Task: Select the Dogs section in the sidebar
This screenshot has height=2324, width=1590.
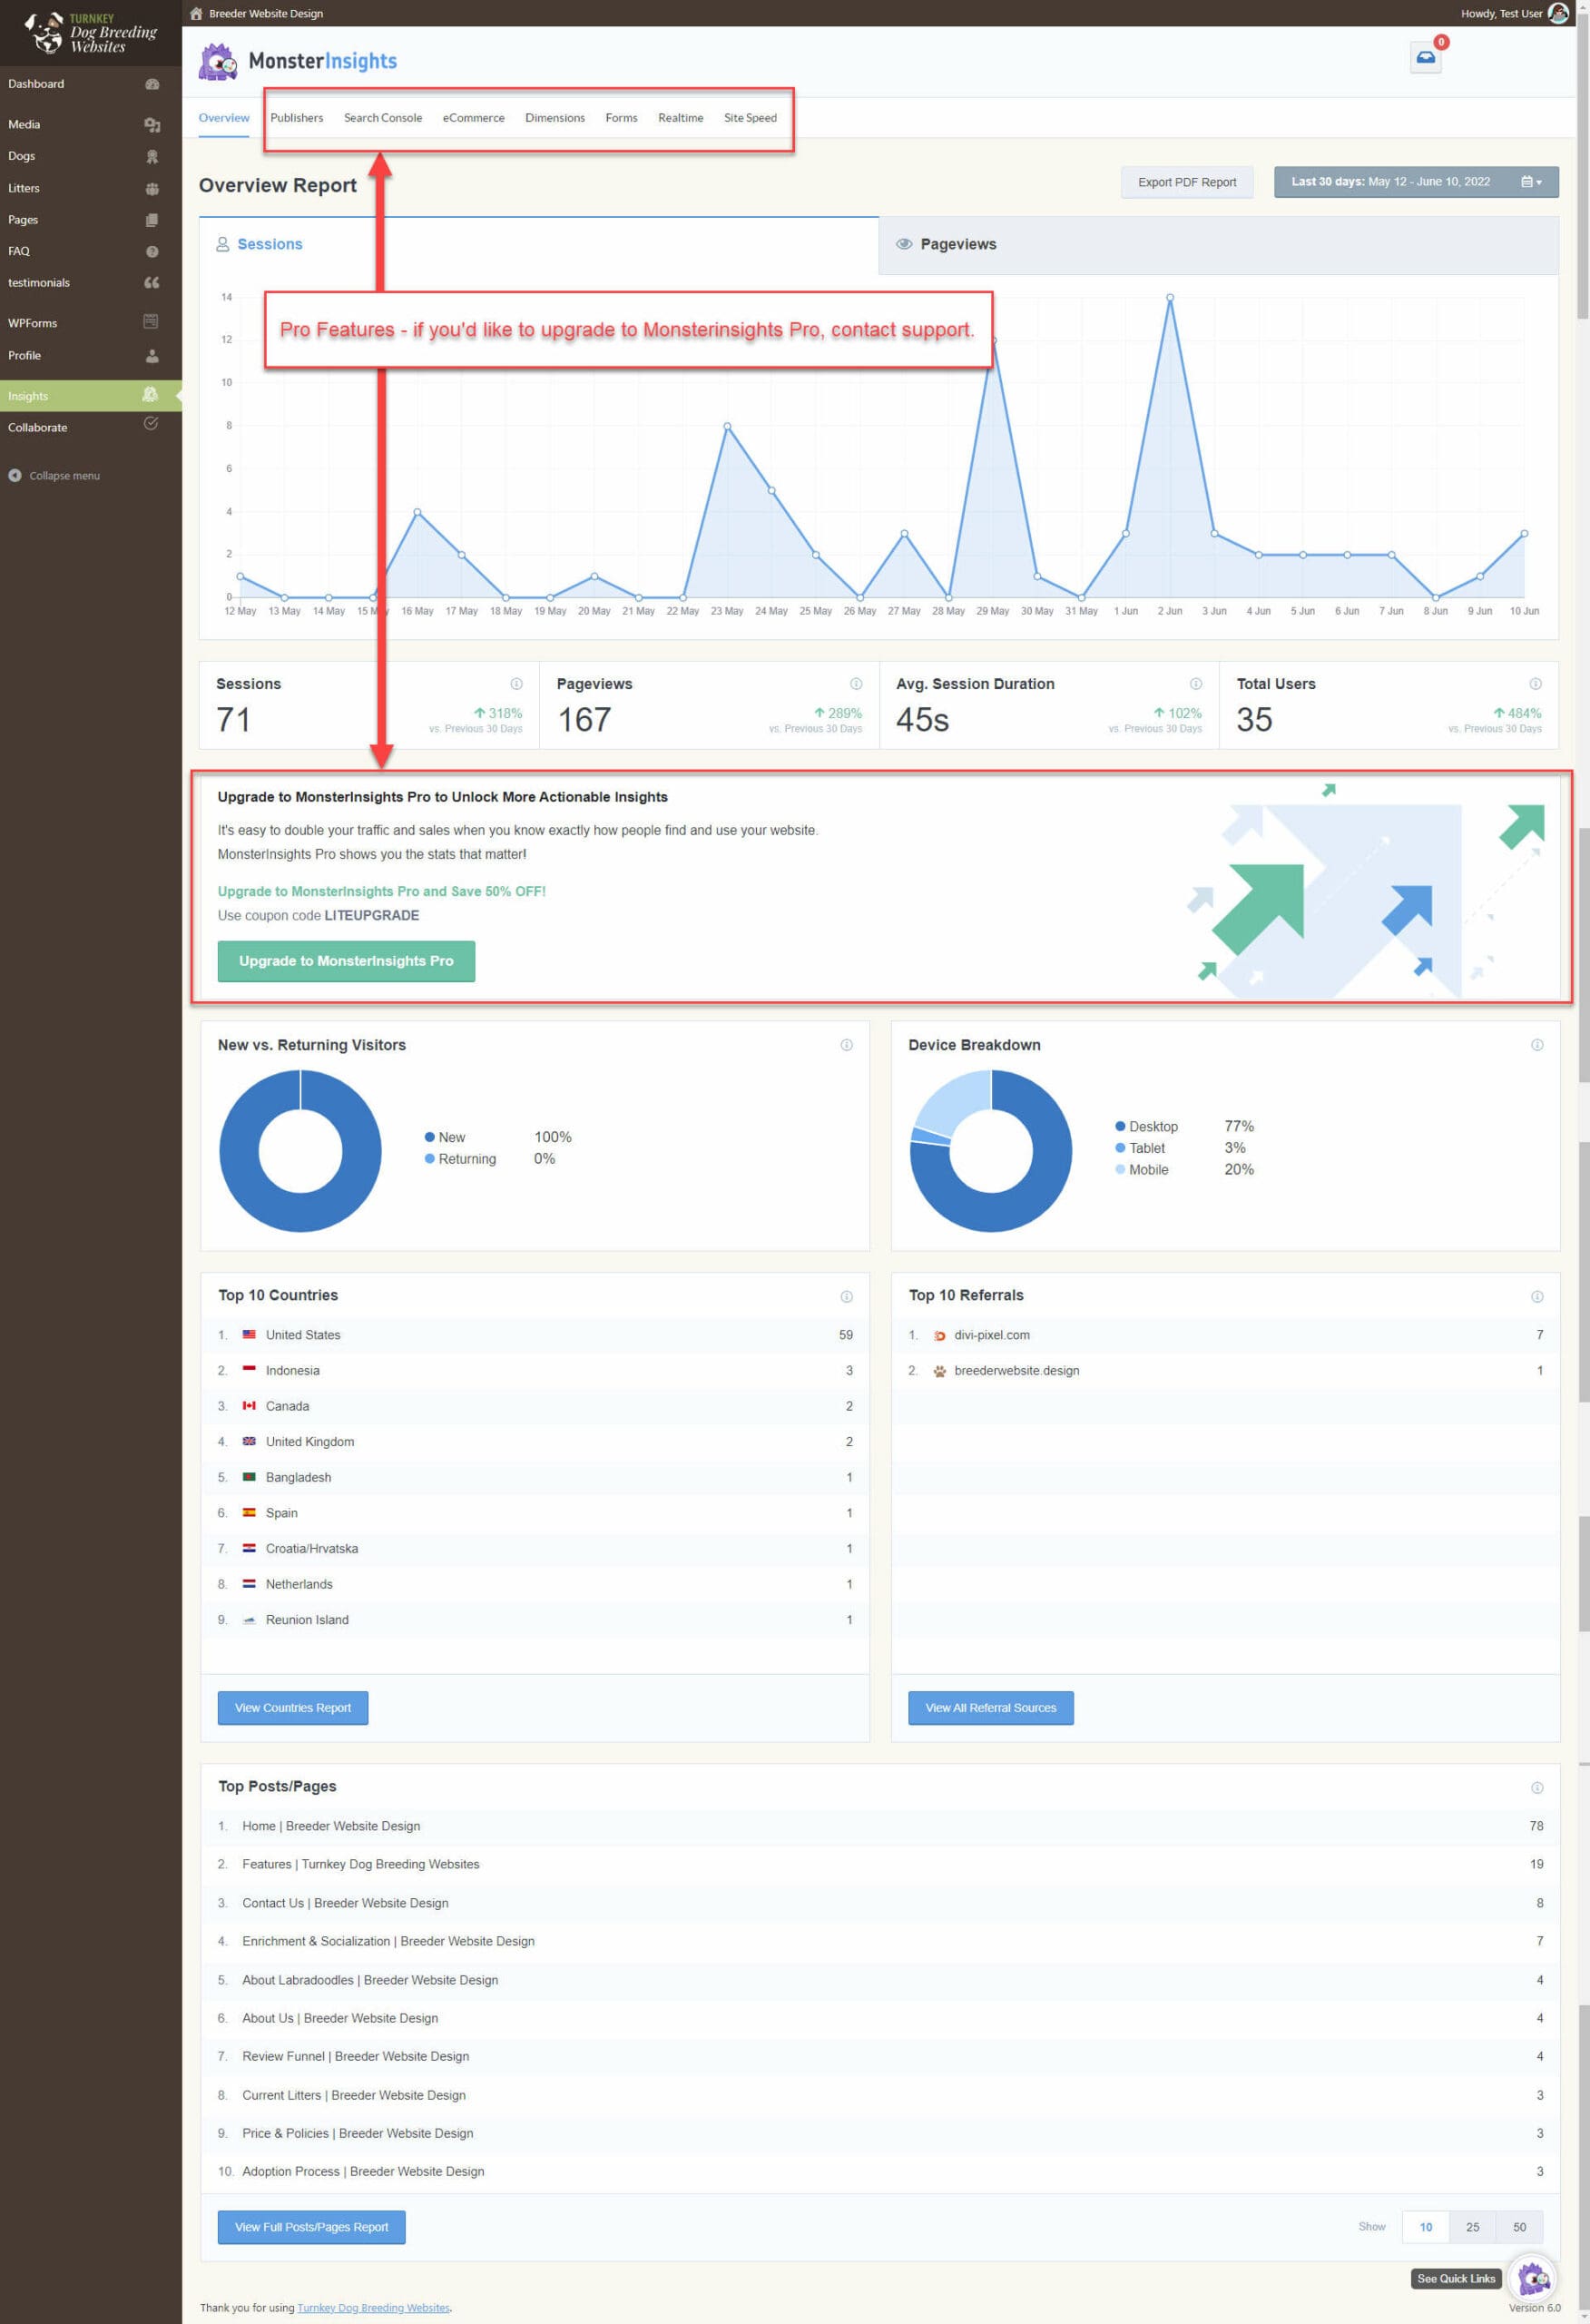Action: pyautogui.click(x=20, y=156)
